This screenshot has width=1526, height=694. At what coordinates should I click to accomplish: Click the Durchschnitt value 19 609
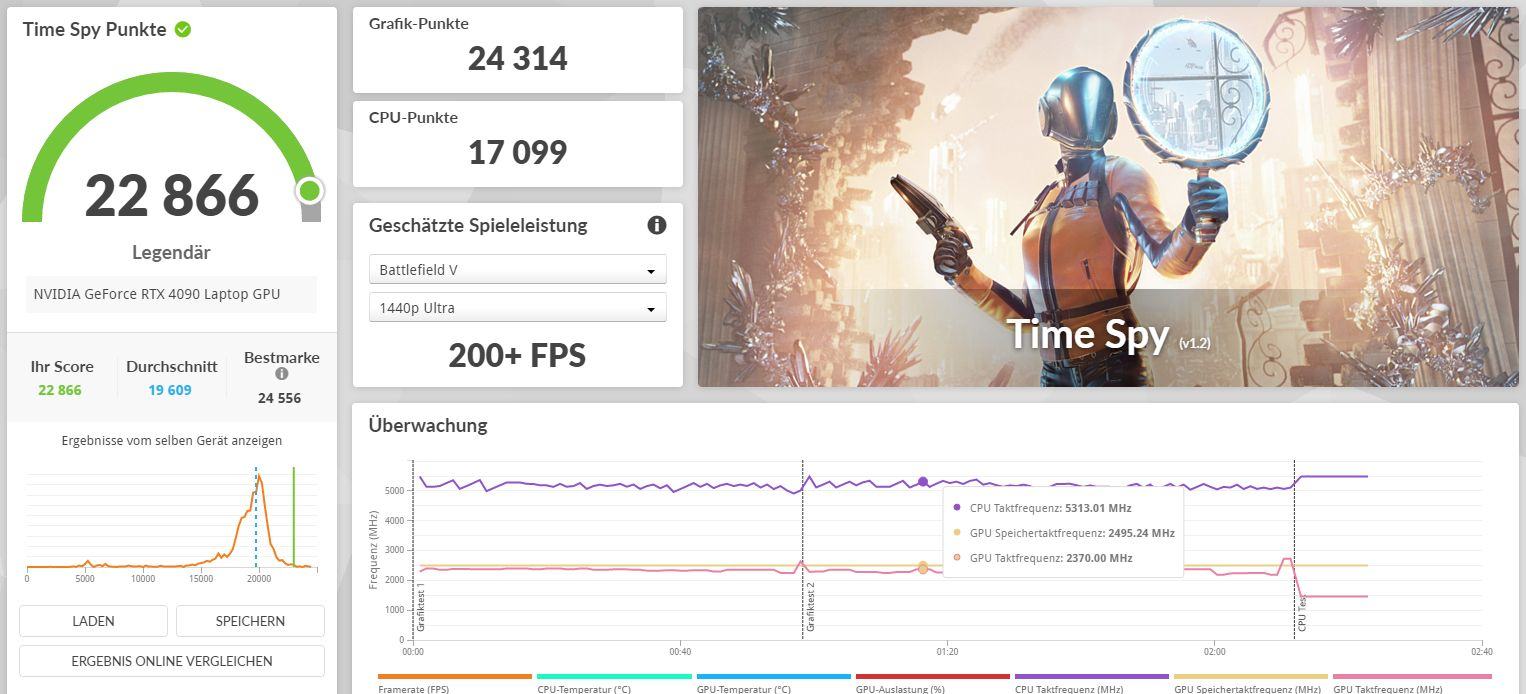pyautogui.click(x=170, y=390)
